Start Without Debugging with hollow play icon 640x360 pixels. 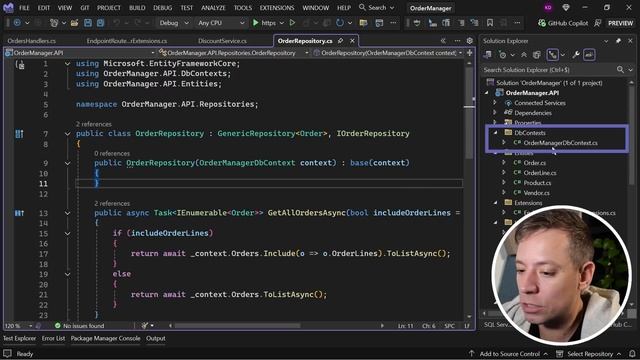click(292, 23)
